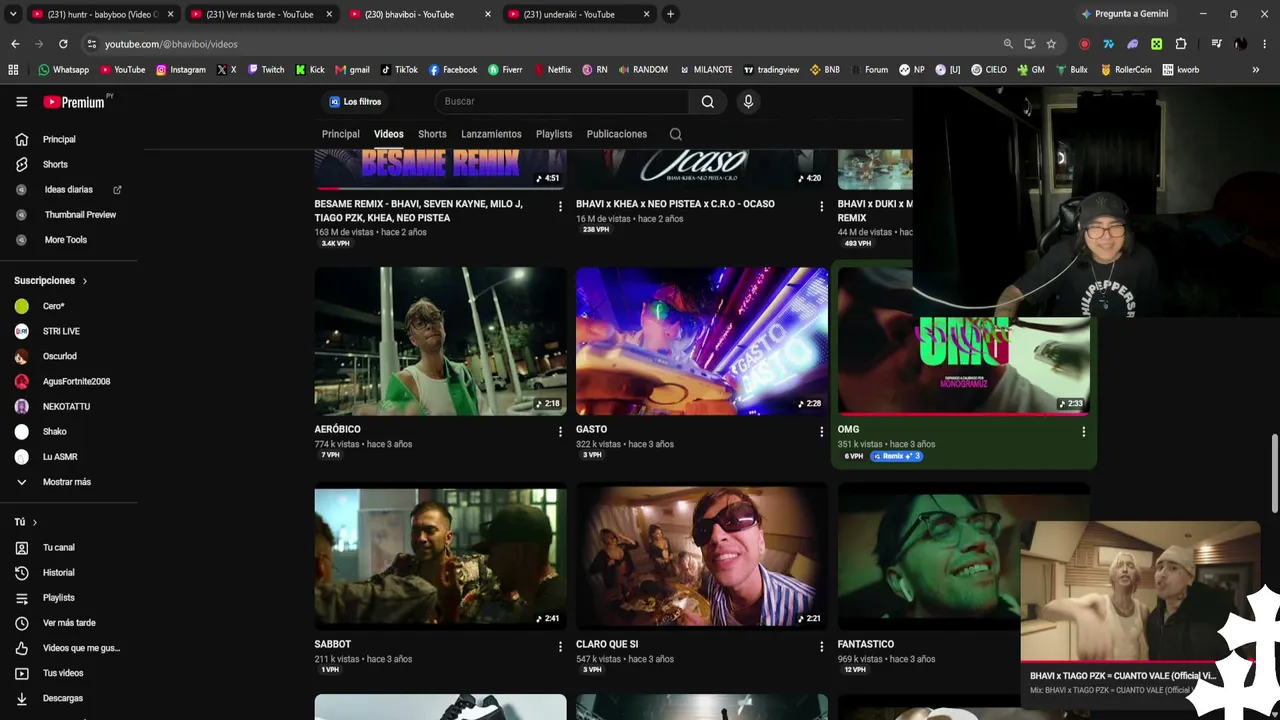Screen dimensions: 1280x720
Task: Open options menu for SABBOT video
Action: click(x=560, y=646)
